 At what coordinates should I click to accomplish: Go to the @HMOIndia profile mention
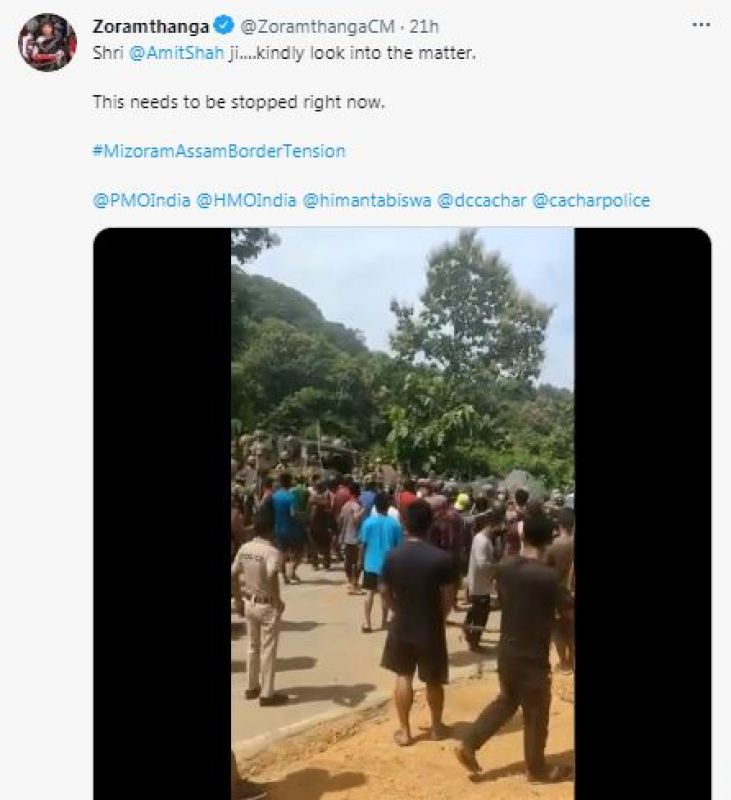[247, 200]
